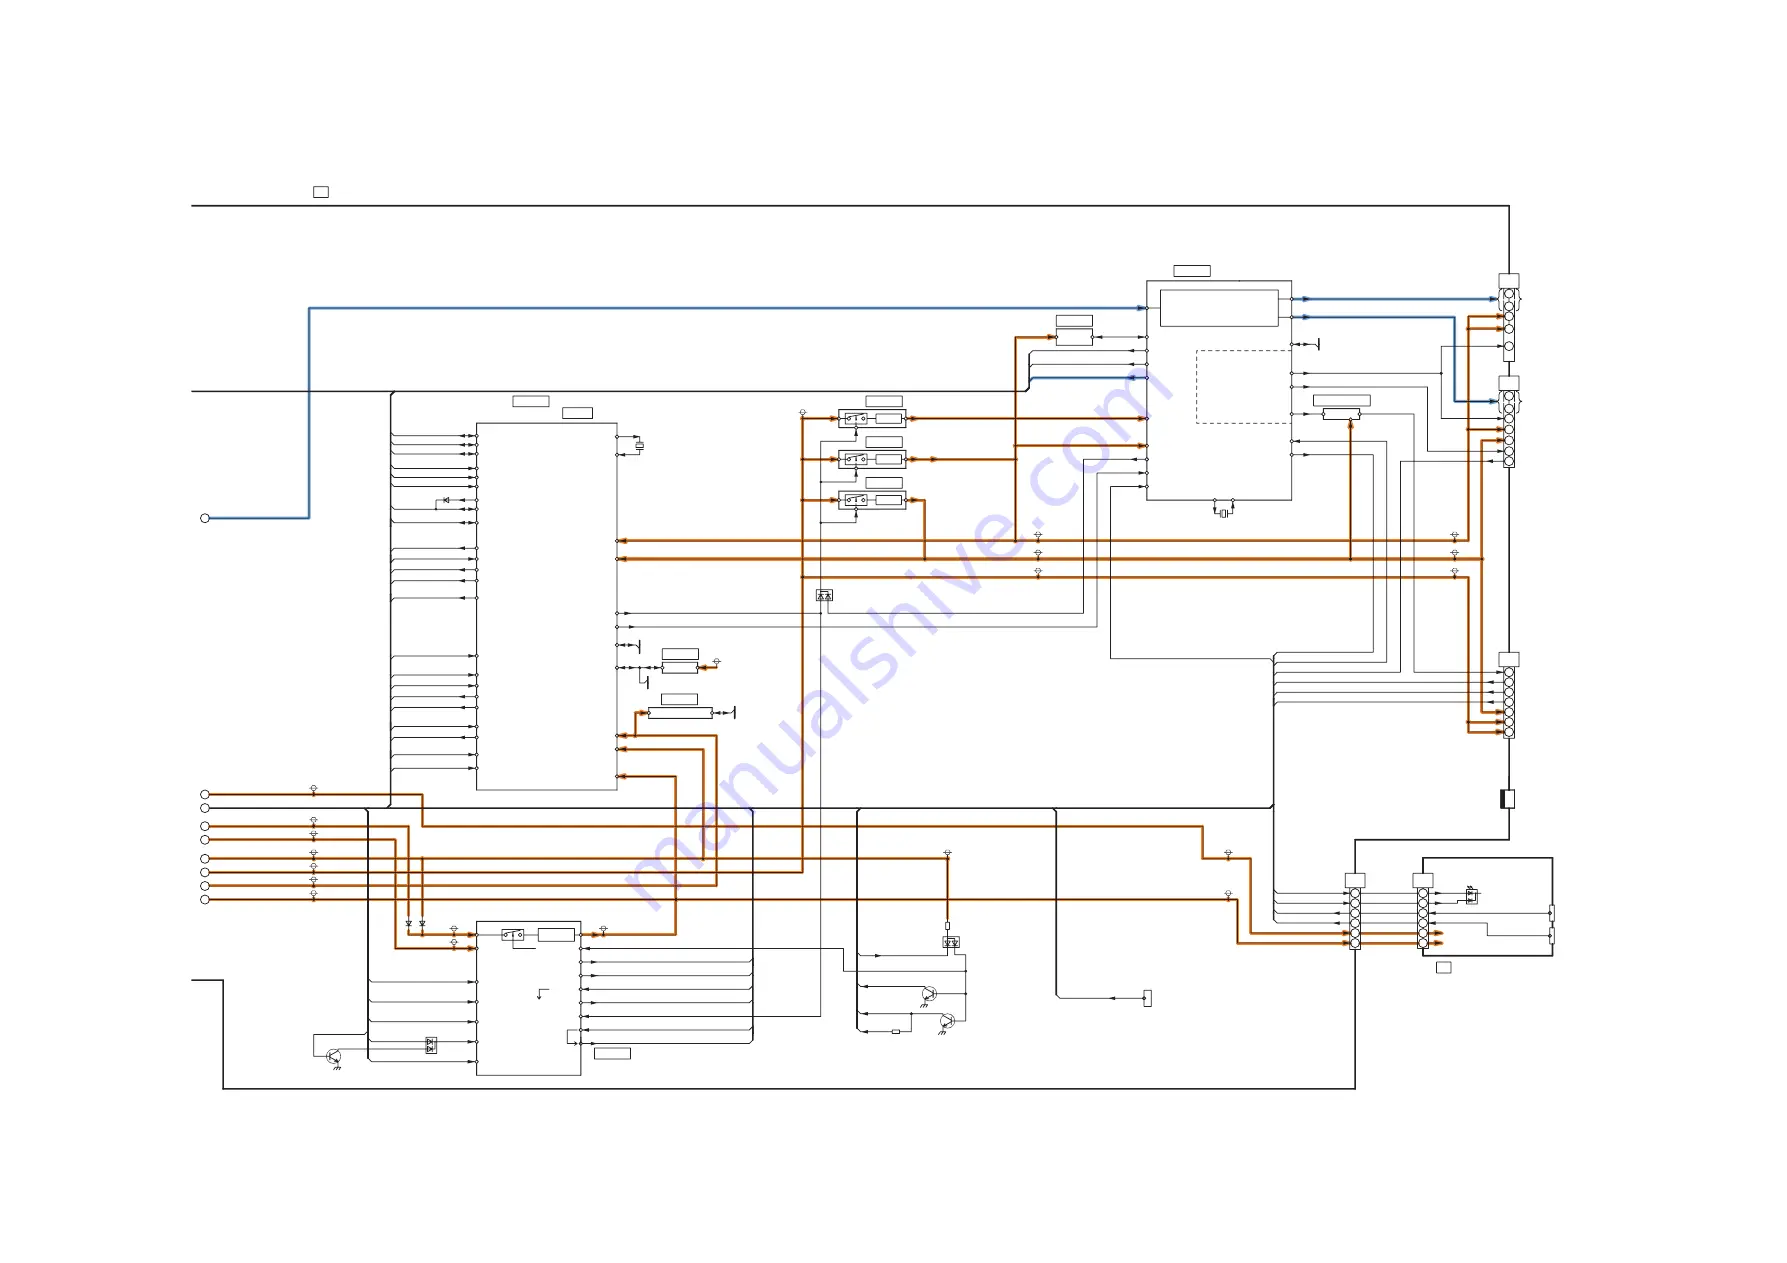Click the crystal symbol below the top-right IC block

click(1223, 514)
